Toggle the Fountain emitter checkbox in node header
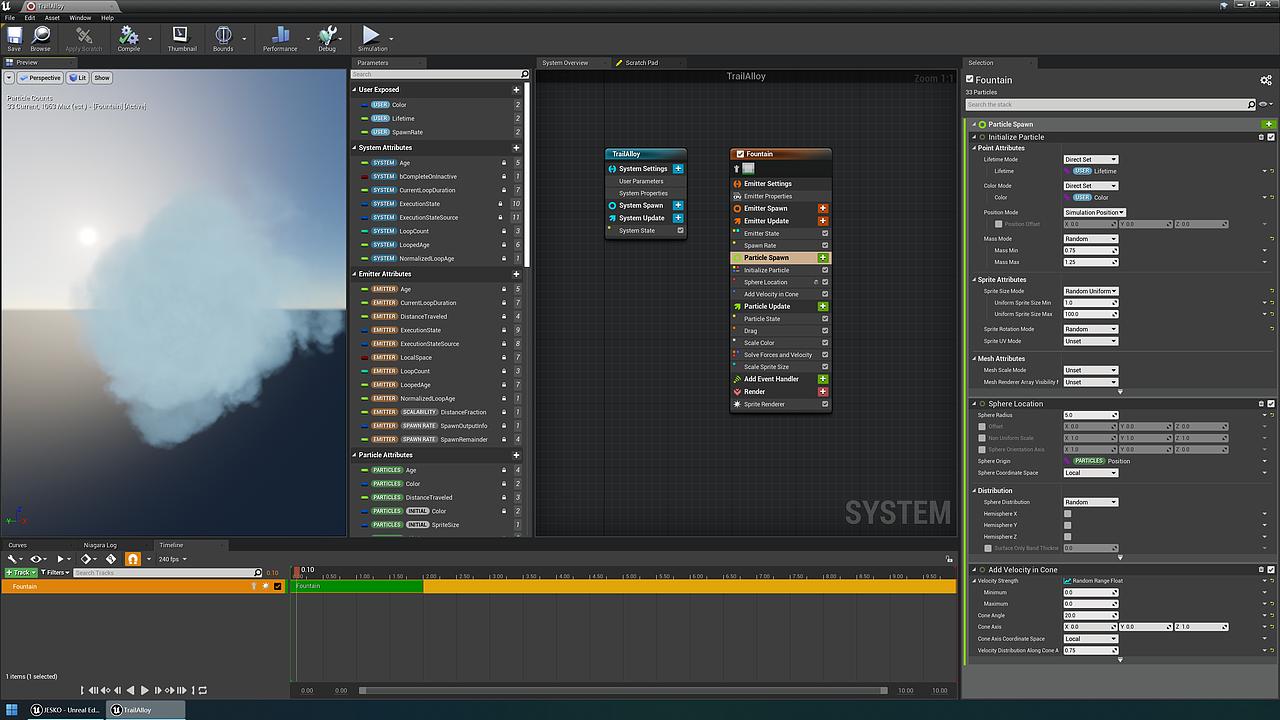The image size is (1280, 720). coord(740,154)
